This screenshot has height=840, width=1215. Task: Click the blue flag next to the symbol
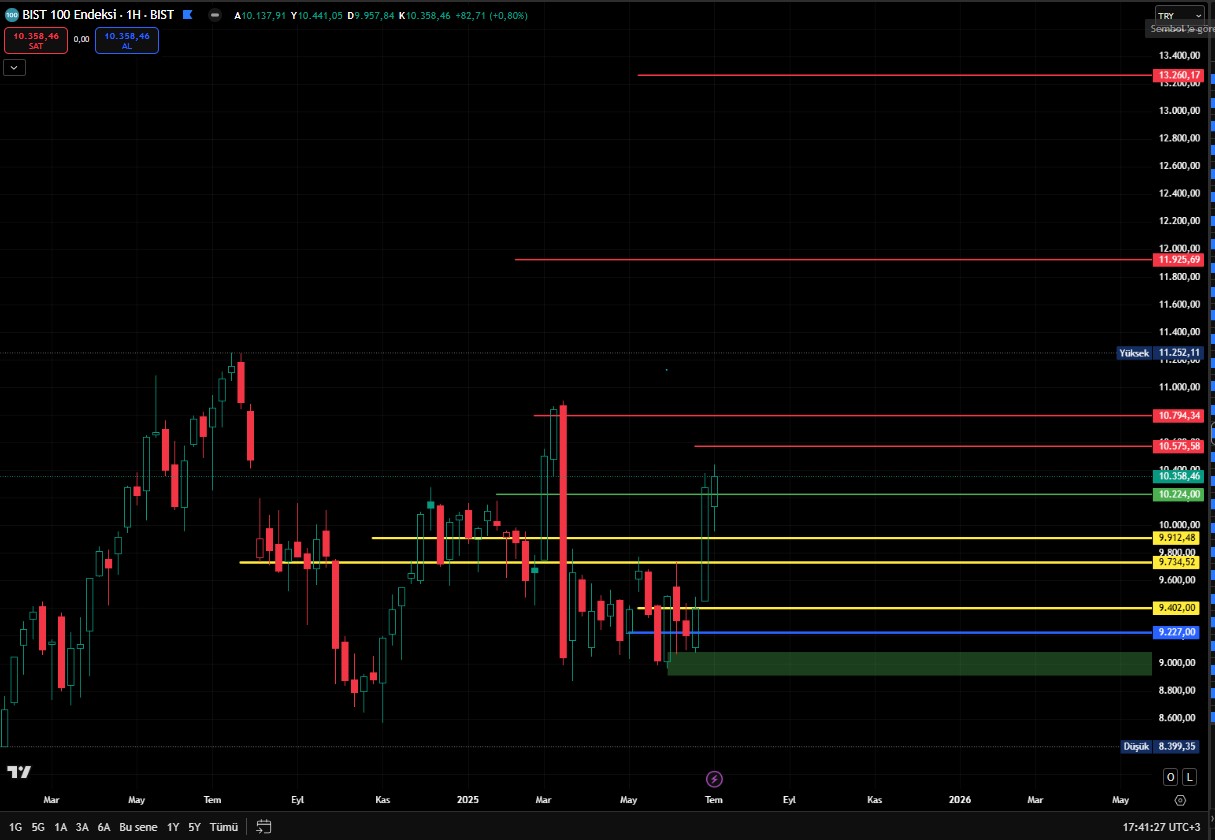point(187,15)
